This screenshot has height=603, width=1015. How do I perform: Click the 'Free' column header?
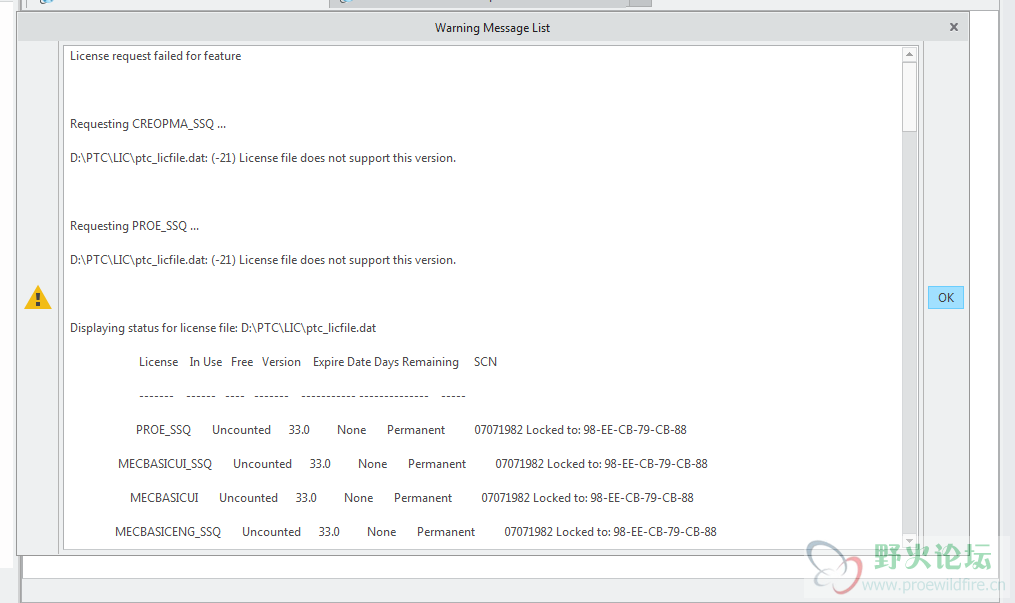241,362
